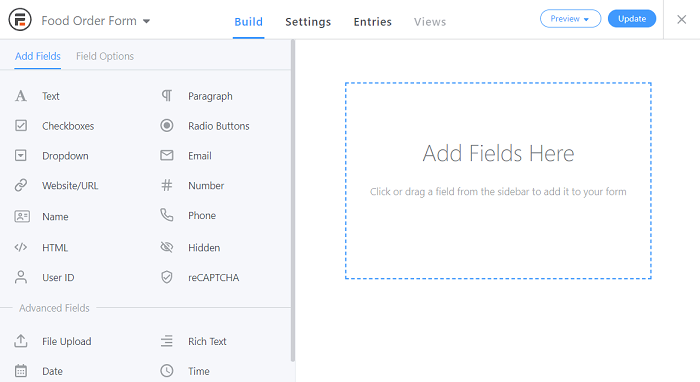700x382 pixels.
Task: Click the Website/URL link icon
Action: click(21, 185)
